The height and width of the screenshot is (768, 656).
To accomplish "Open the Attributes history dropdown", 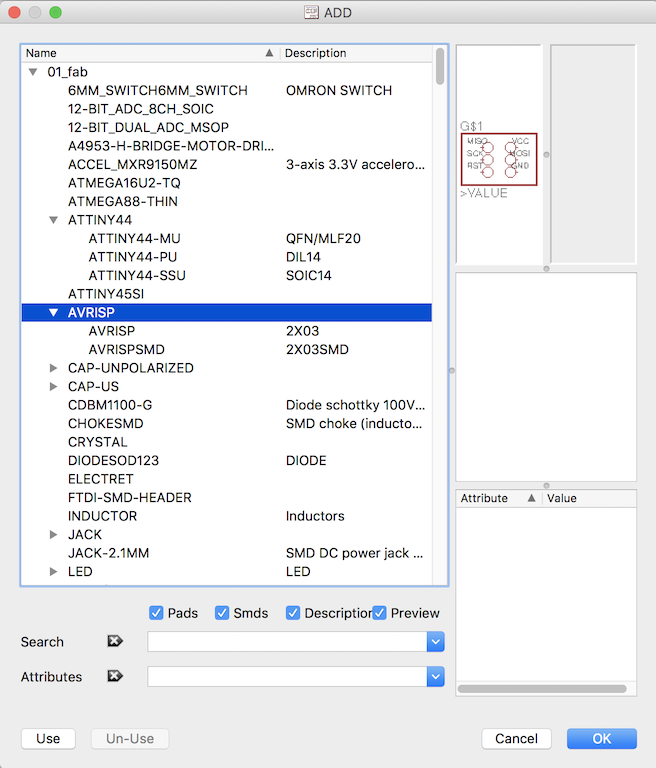I will click(436, 677).
